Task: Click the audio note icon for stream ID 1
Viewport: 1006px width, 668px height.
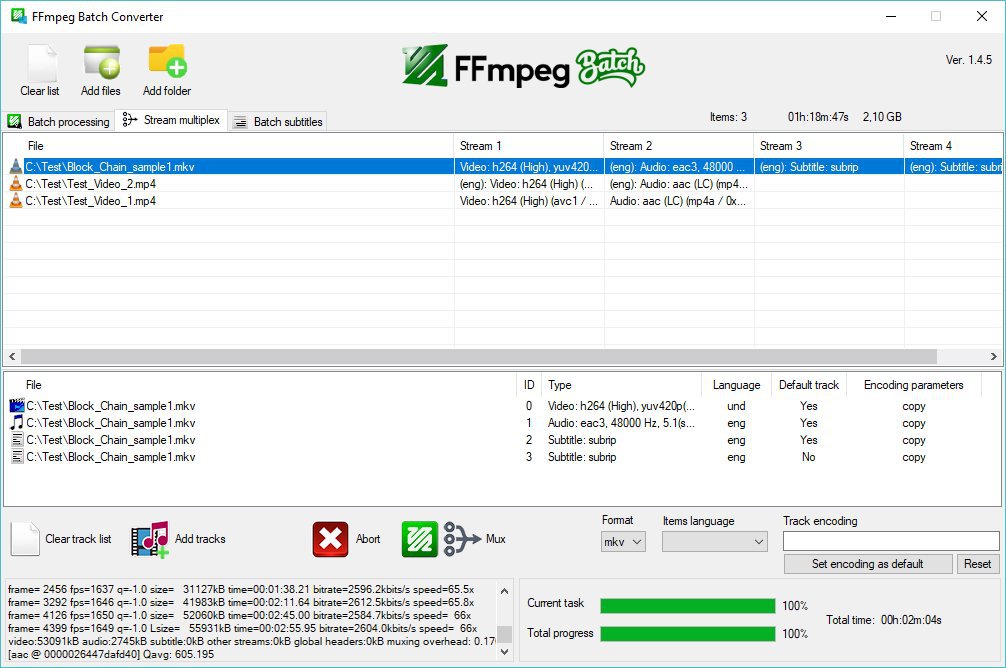Action: point(17,422)
